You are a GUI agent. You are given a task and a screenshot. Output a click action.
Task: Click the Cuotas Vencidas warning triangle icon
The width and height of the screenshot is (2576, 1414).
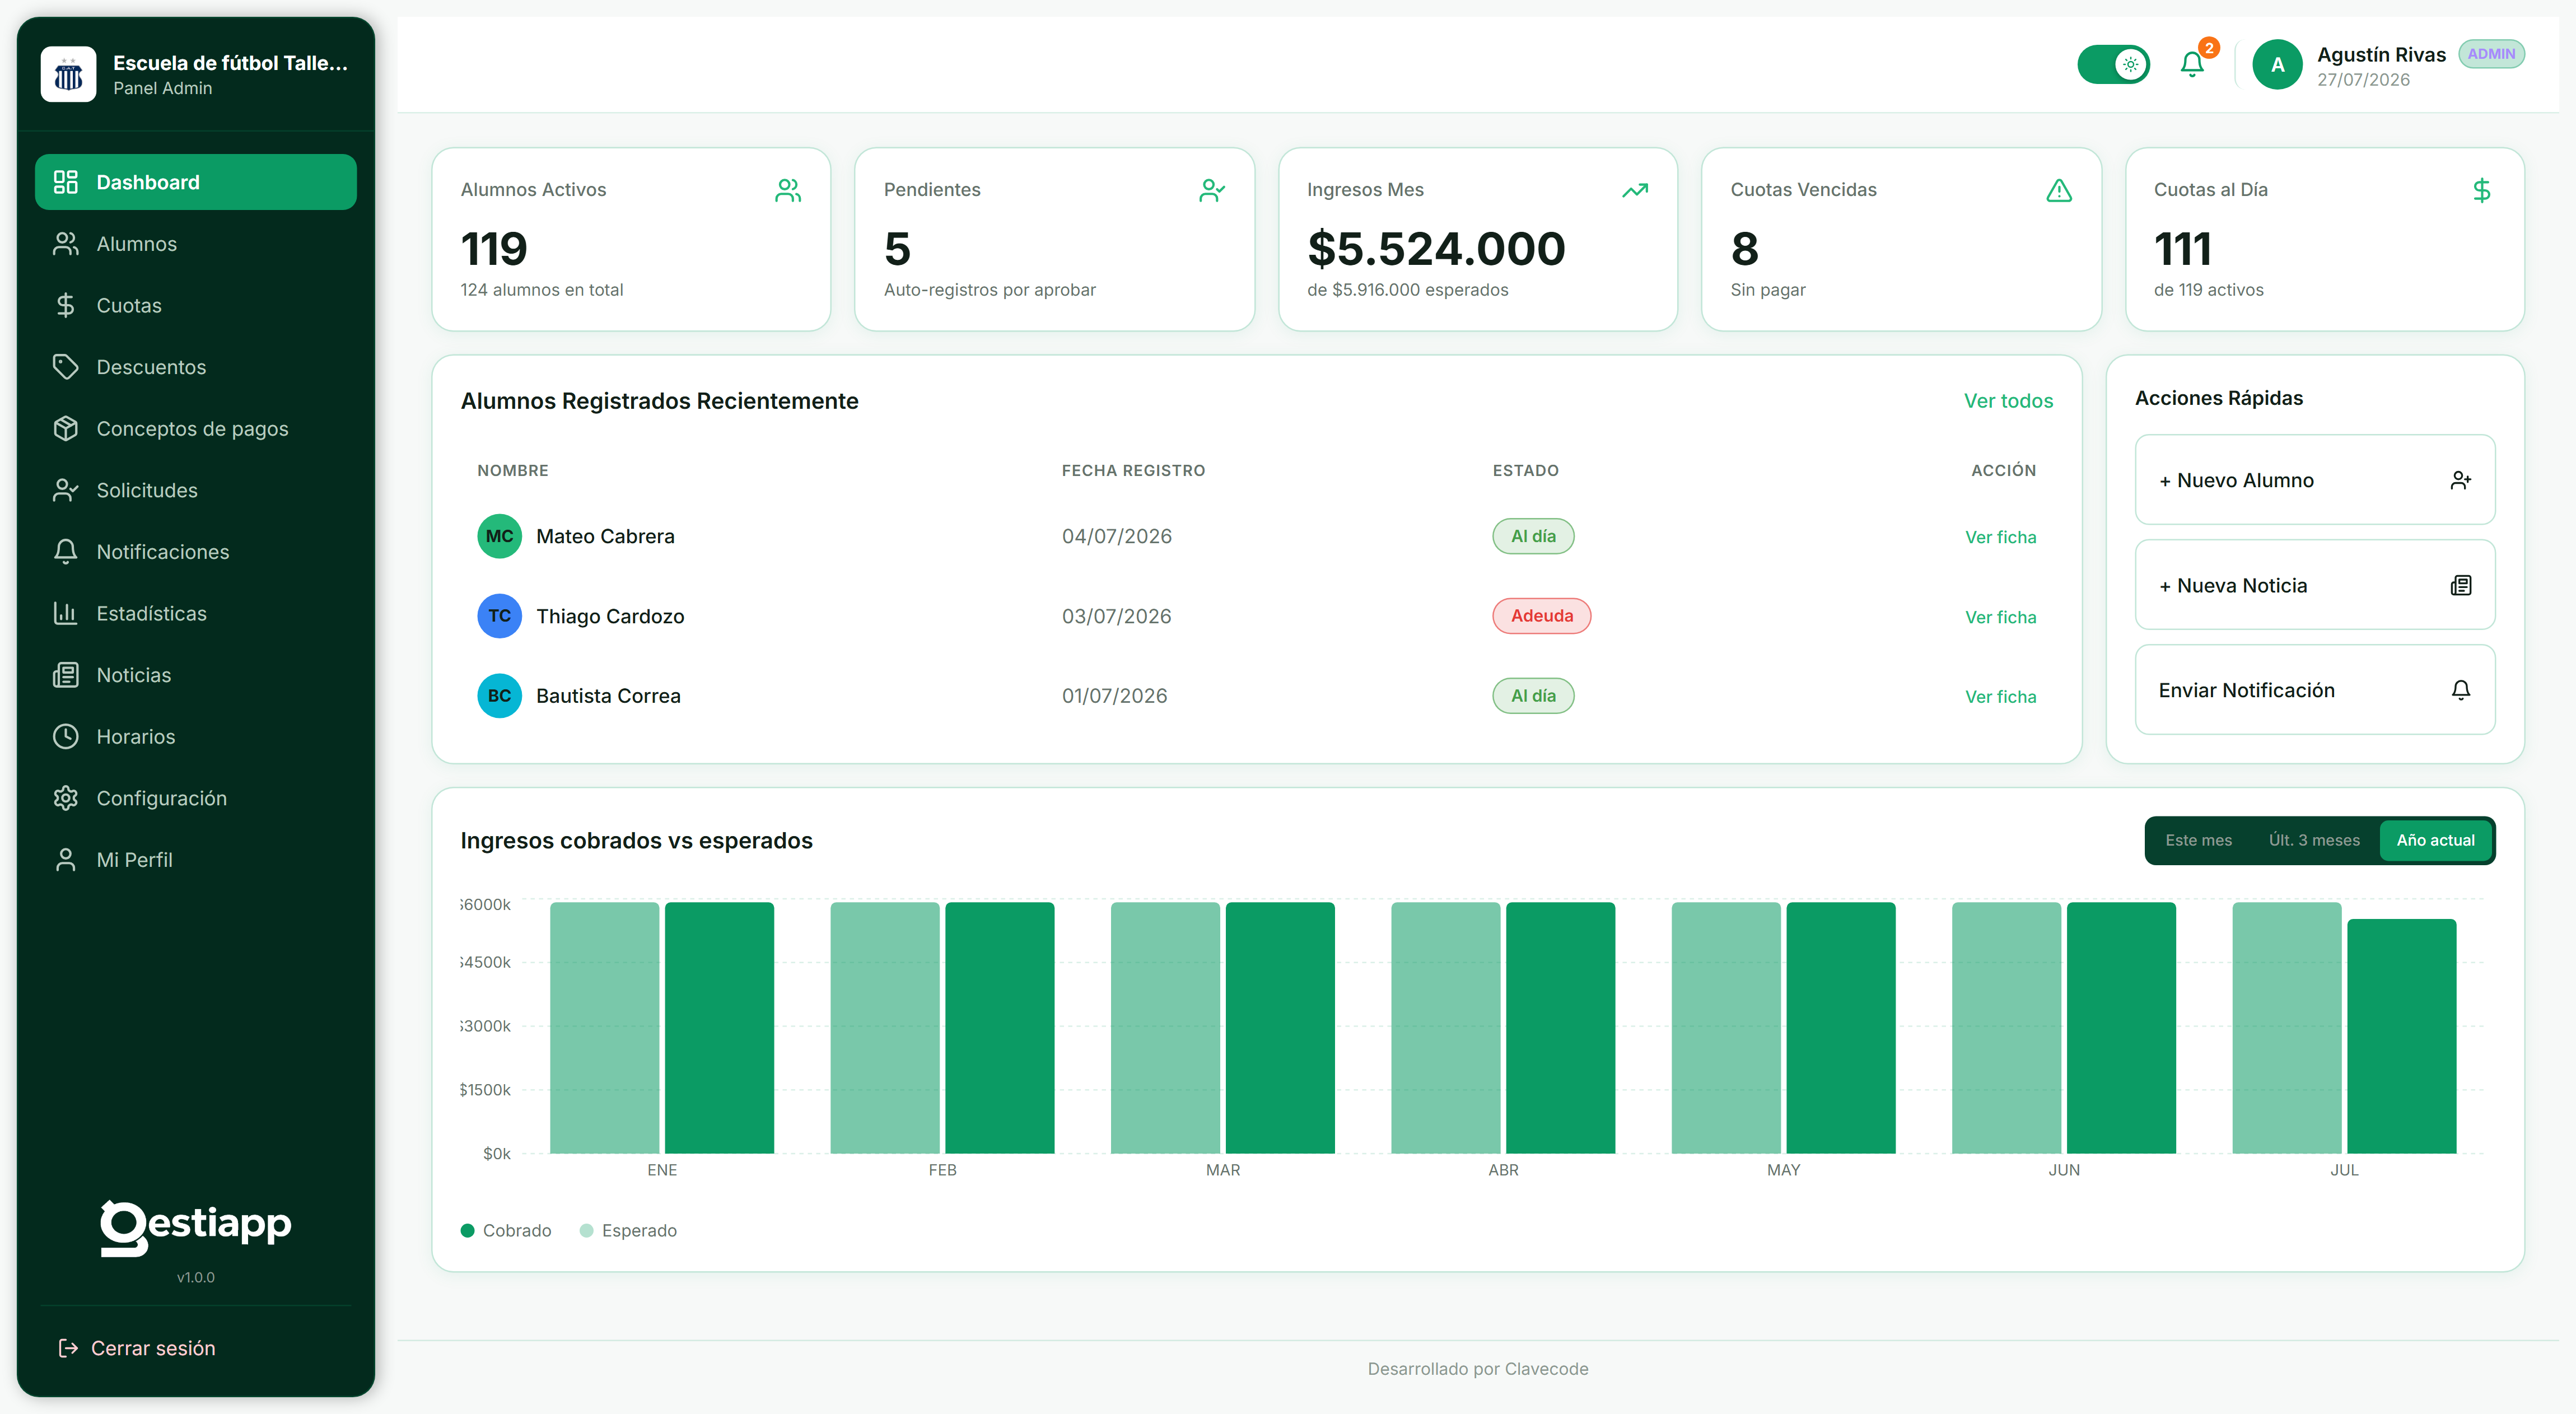(x=2059, y=190)
